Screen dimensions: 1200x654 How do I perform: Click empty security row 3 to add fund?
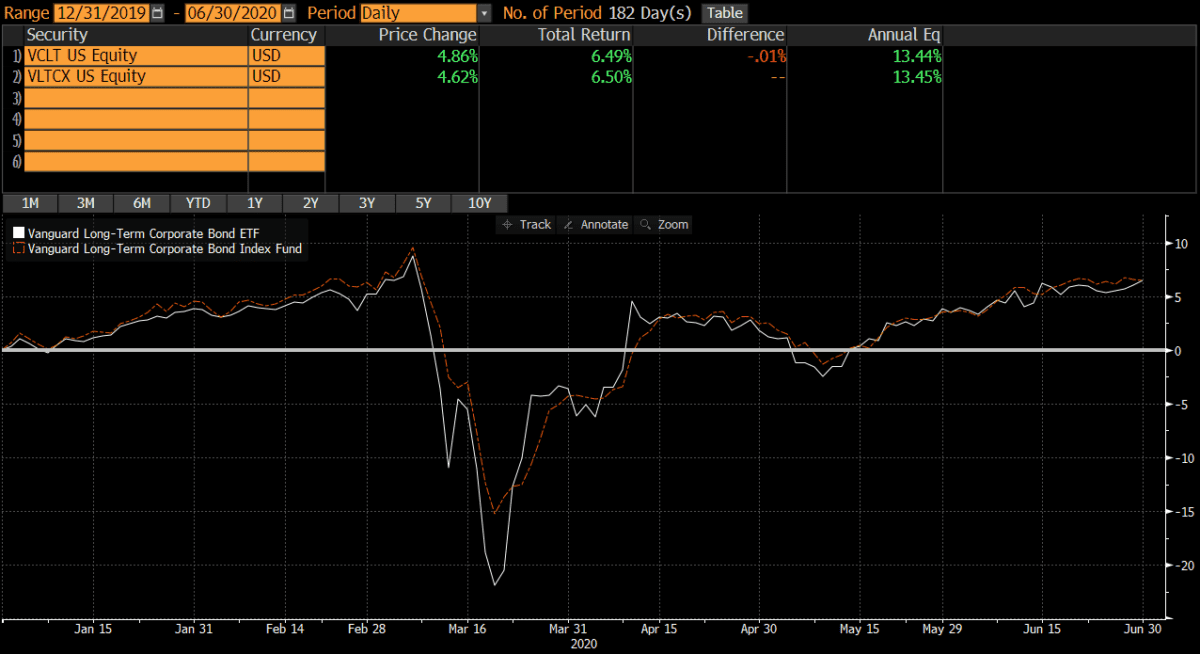click(130, 97)
